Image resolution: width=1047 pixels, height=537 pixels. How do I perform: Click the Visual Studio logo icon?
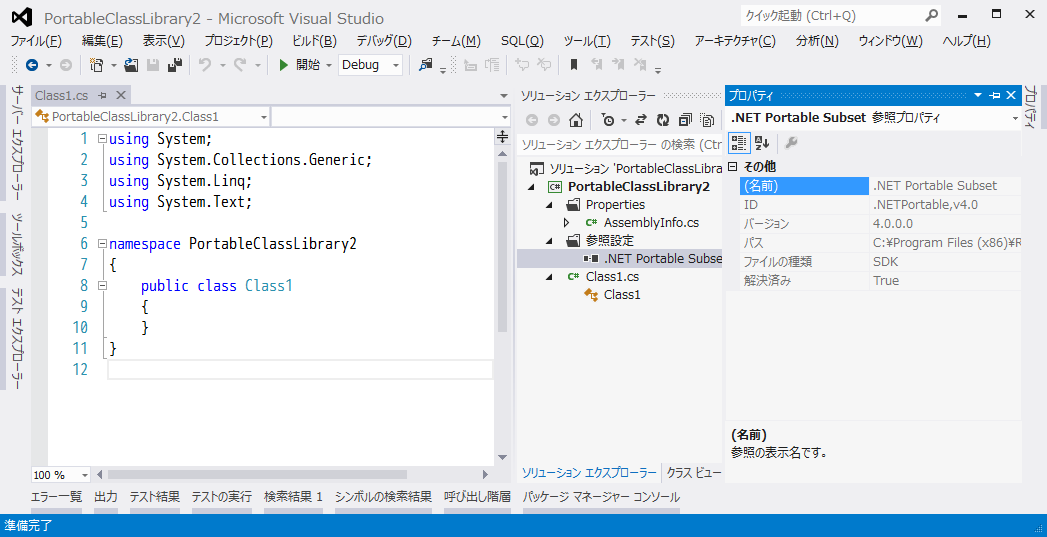22,17
